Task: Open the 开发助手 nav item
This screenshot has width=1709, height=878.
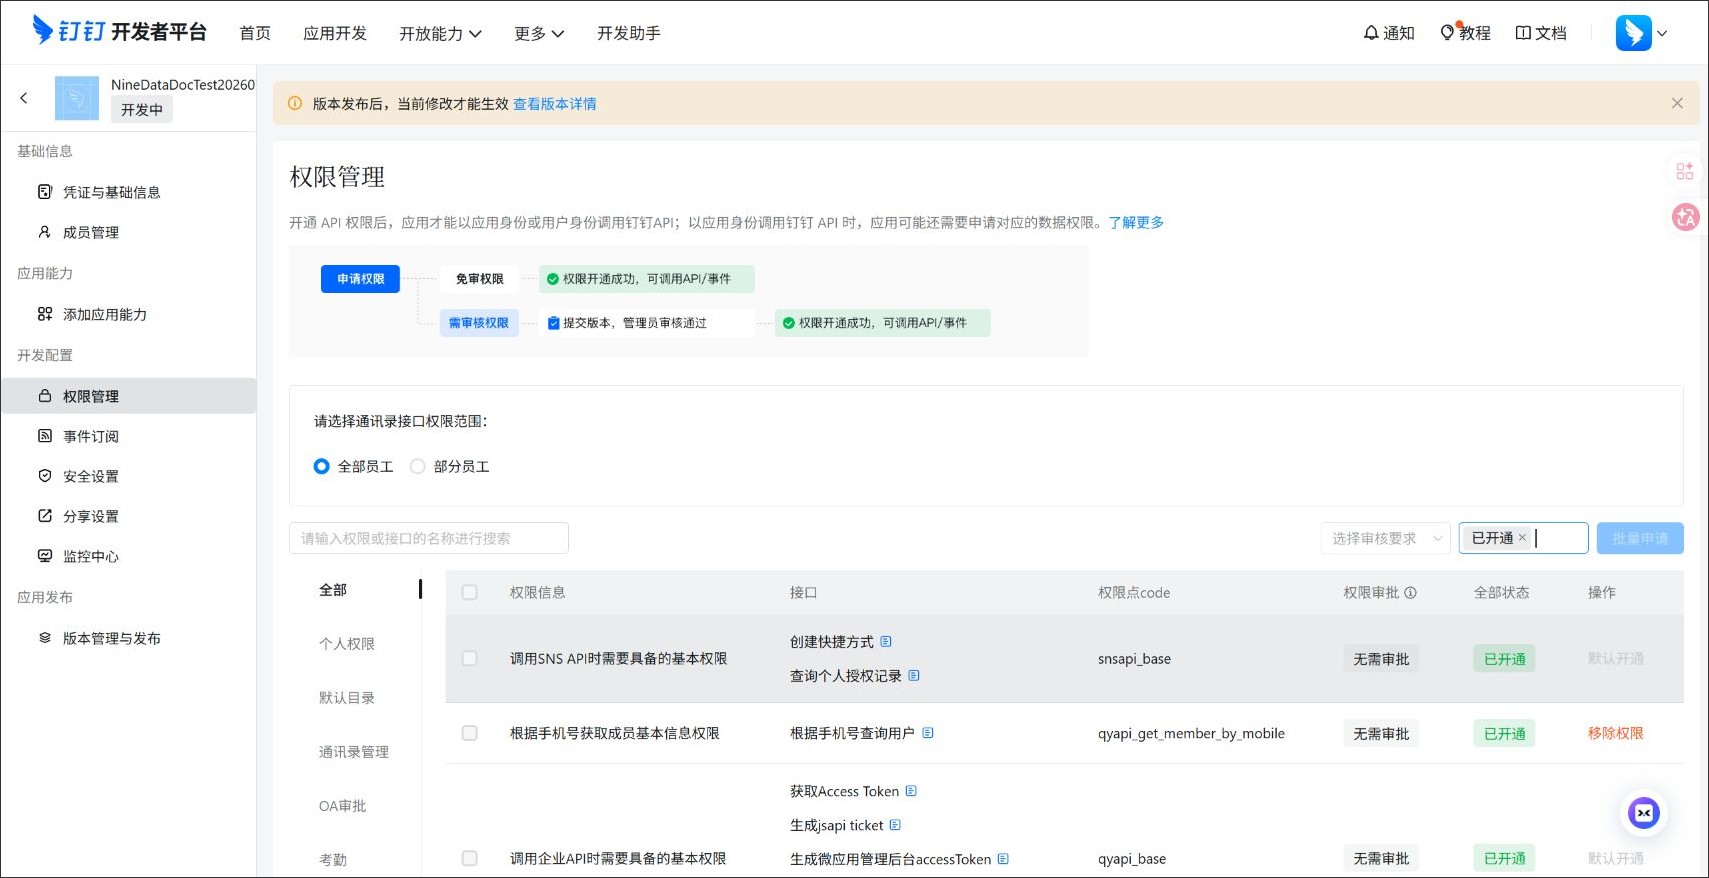Action: (x=629, y=33)
